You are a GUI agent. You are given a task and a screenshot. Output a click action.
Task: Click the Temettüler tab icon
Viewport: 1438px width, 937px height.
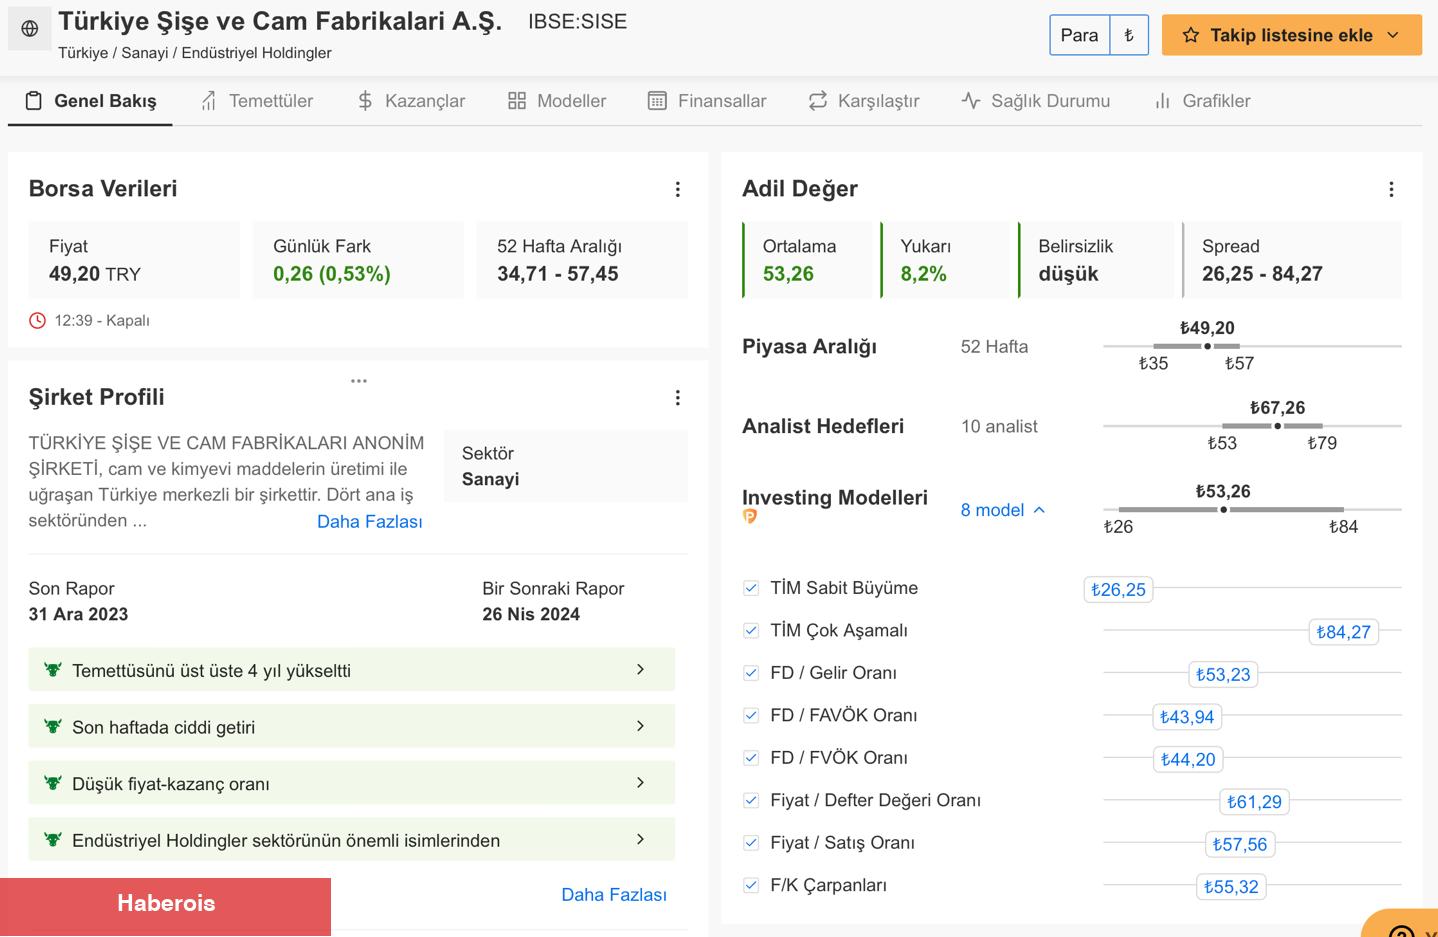208,101
